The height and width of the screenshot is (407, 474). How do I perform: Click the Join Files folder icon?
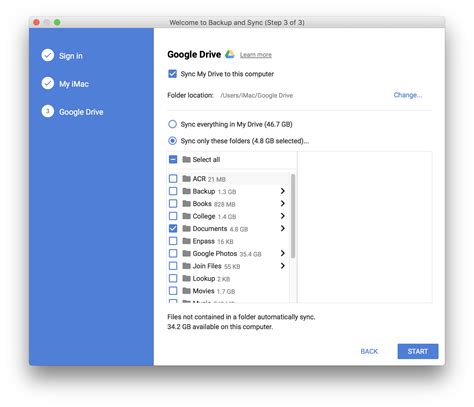(186, 266)
